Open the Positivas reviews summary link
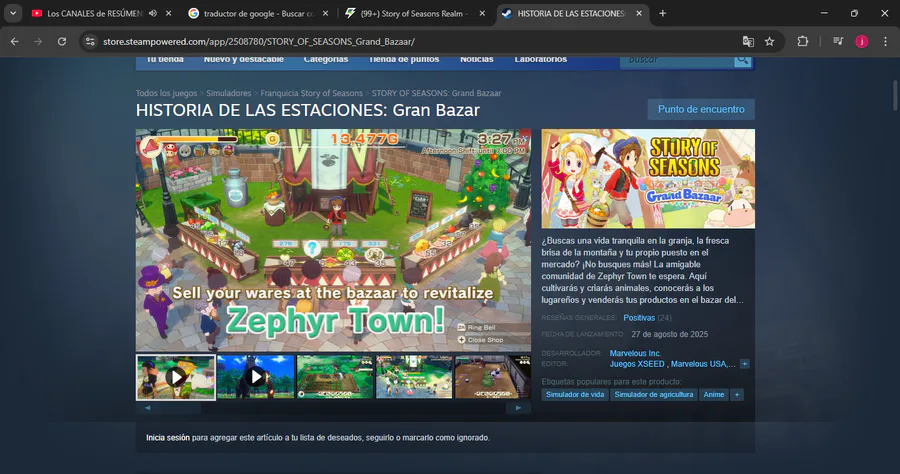This screenshot has width=900, height=474. click(639, 317)
